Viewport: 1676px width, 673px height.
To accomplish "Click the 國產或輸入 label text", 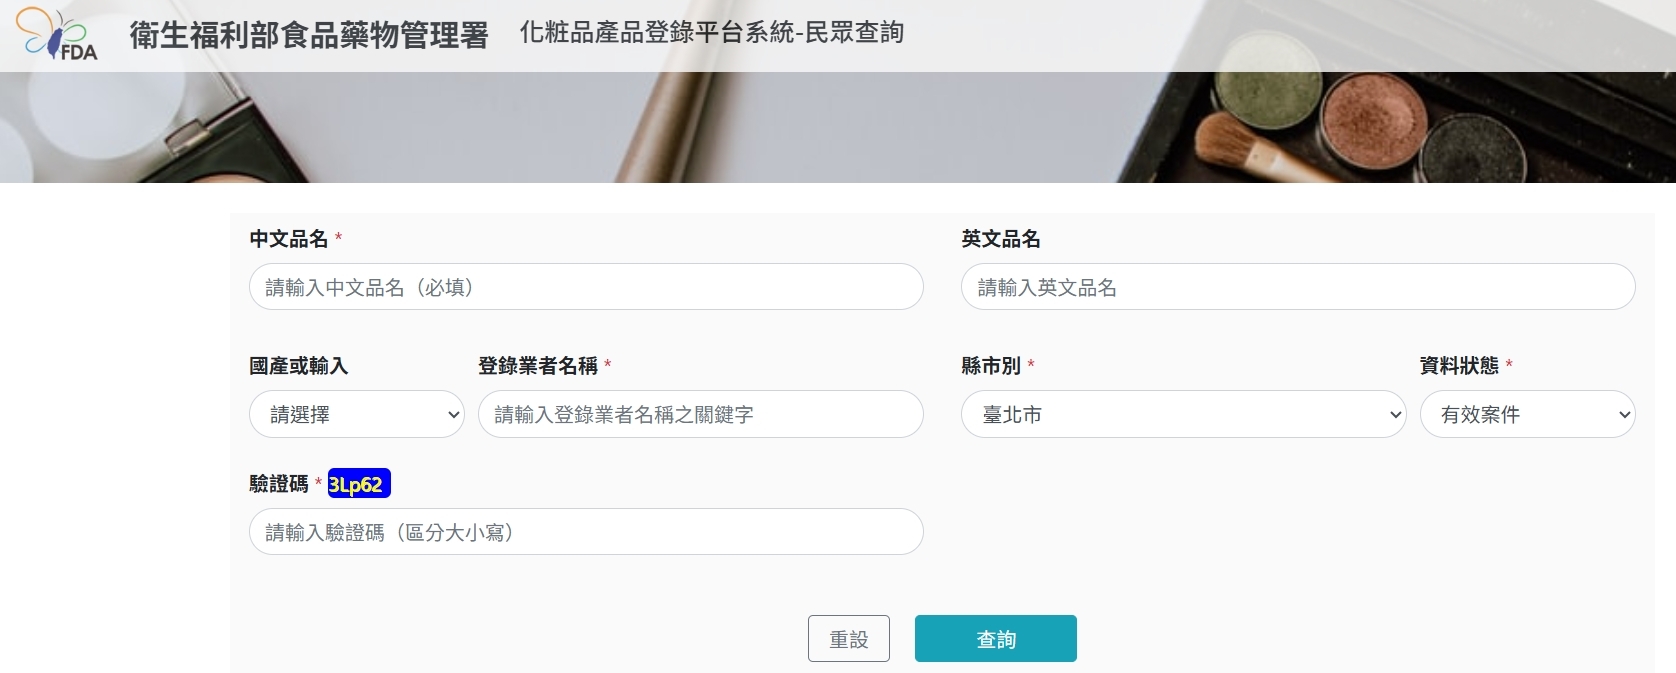I will point(298,366).
